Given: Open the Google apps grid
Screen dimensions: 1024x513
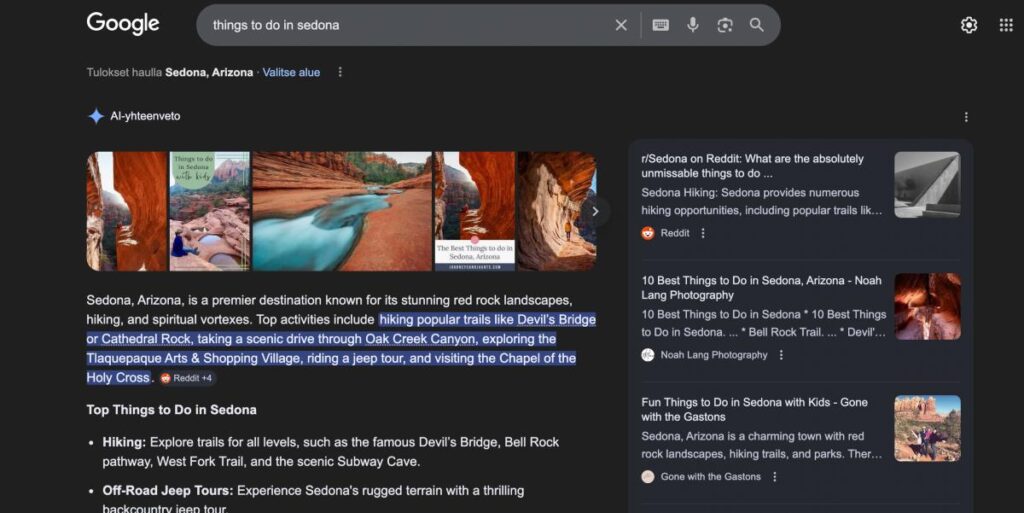Looking at the screenshot, I should pos(1006,25).
